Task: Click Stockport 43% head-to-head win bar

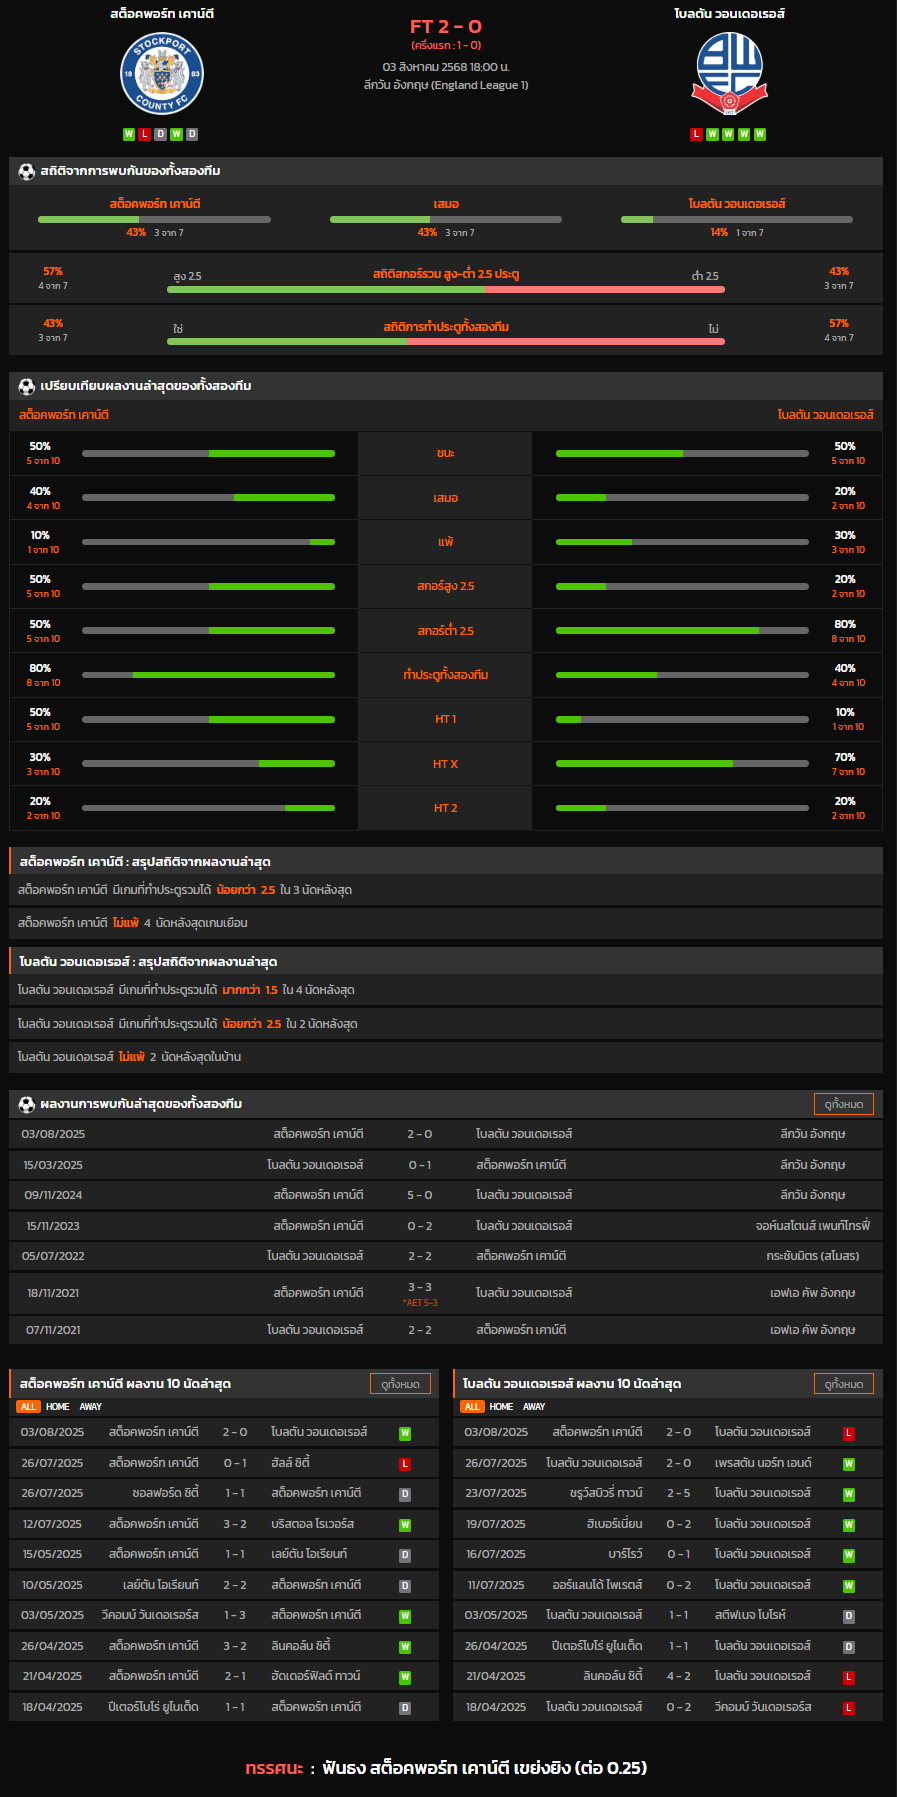Action: point(154,219)
